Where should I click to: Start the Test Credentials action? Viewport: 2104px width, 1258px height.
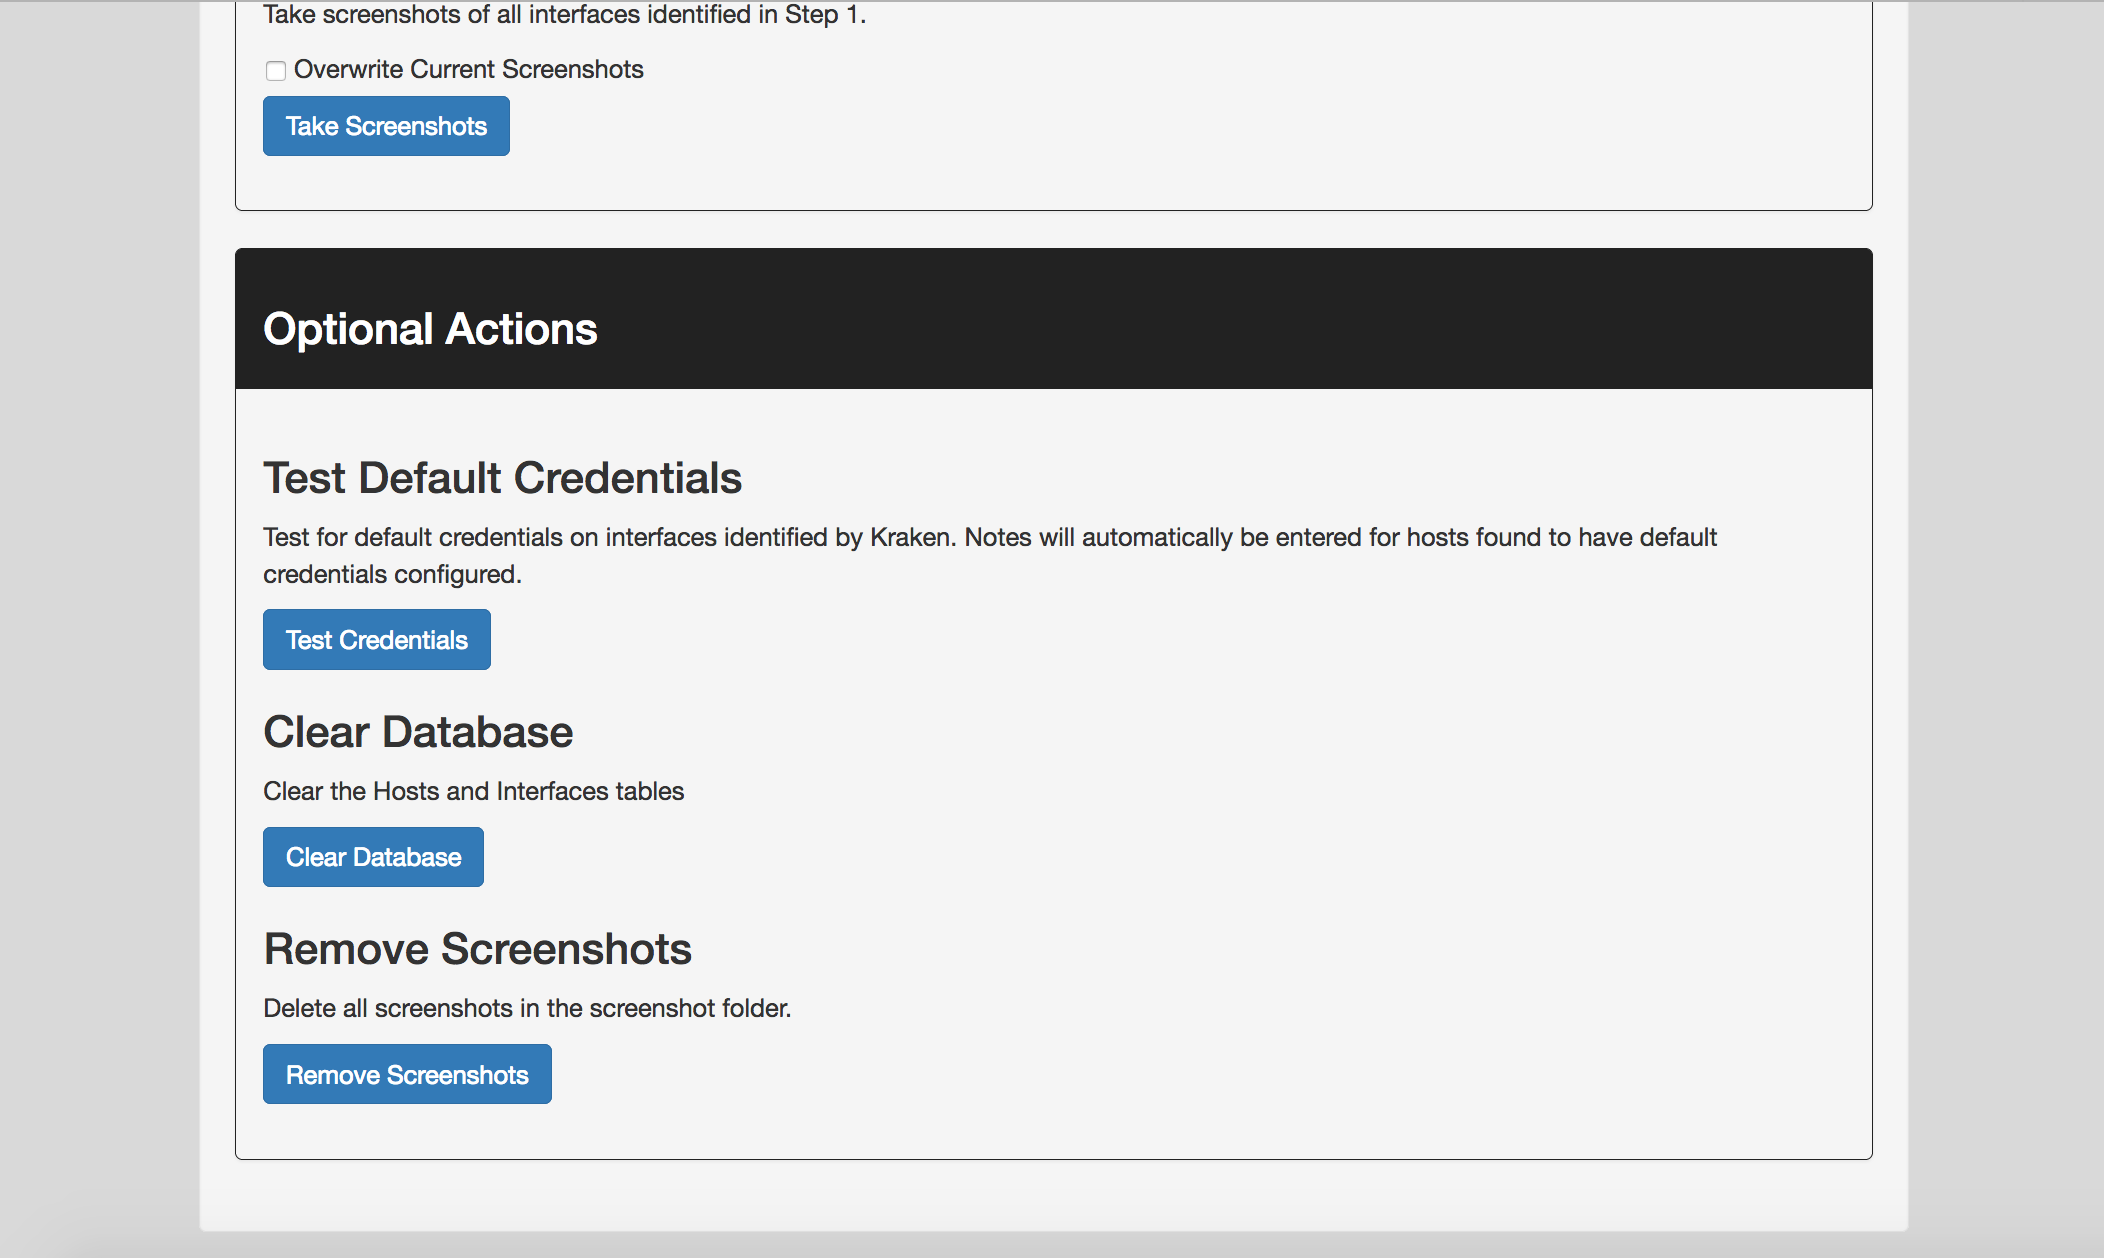376,640
